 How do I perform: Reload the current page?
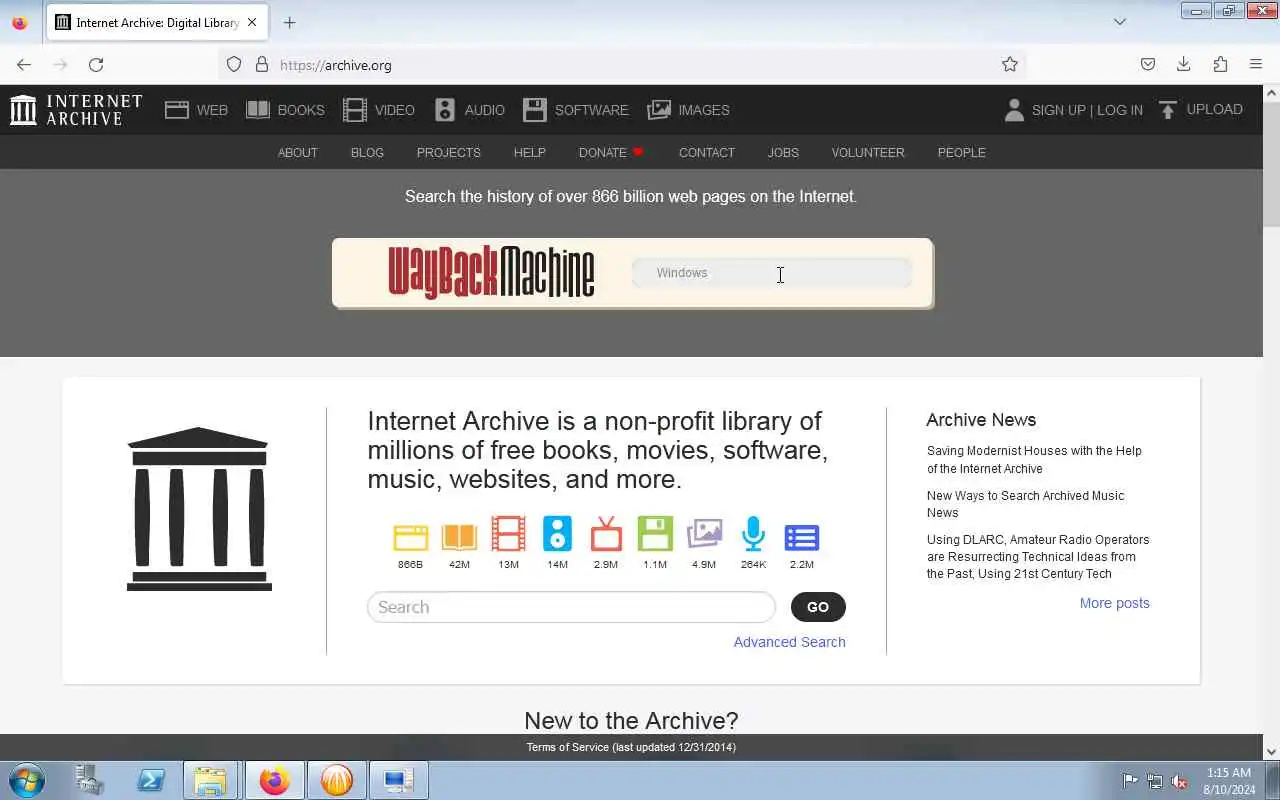(96, 65)
